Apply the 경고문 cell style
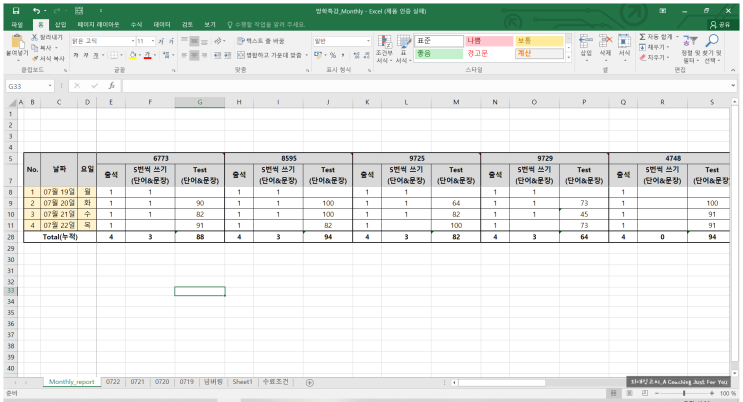This screenshot has height=402, width=743. coord(489,54)
